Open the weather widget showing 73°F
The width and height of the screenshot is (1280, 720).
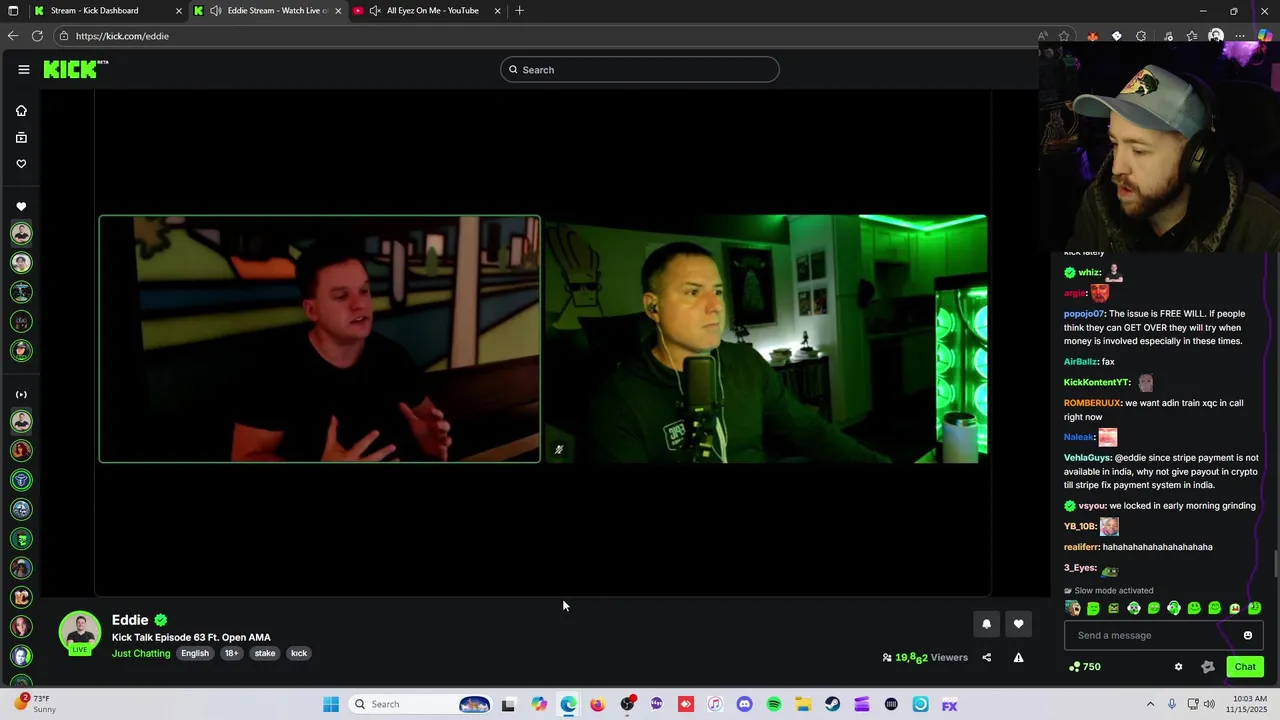(x=34, y=704)
